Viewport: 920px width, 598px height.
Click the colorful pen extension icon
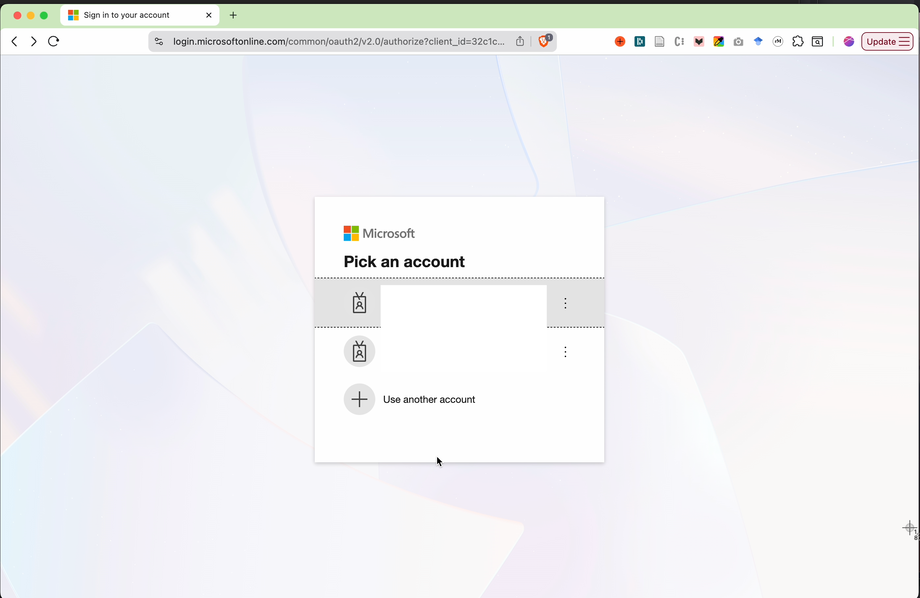(x=718, y=41)
